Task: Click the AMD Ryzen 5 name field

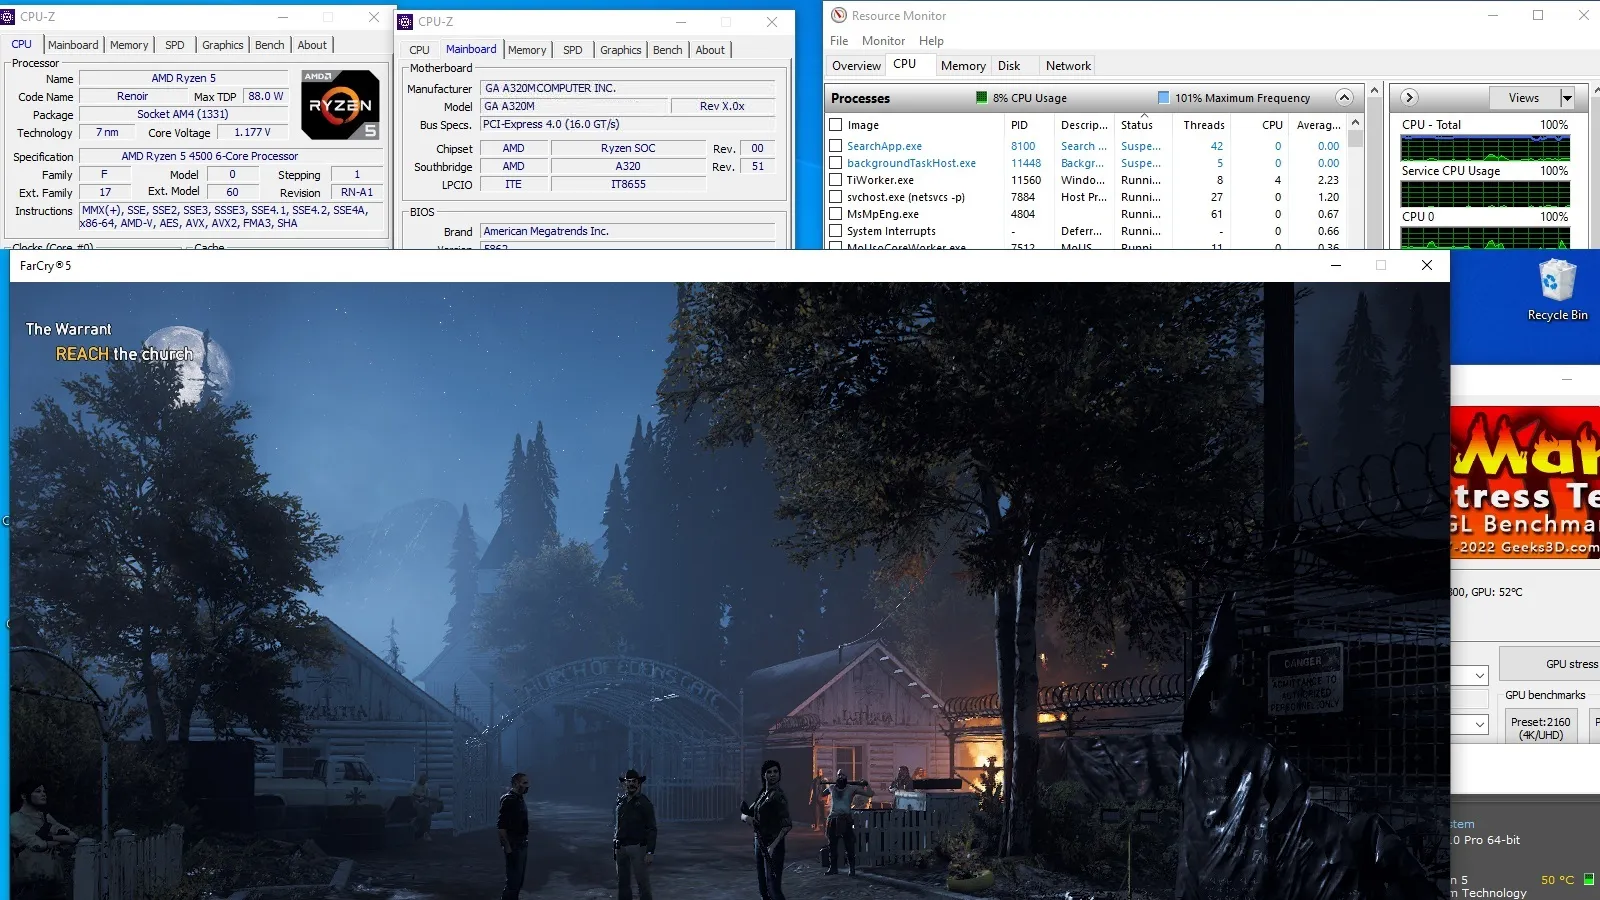Action: tap(184, 78)
